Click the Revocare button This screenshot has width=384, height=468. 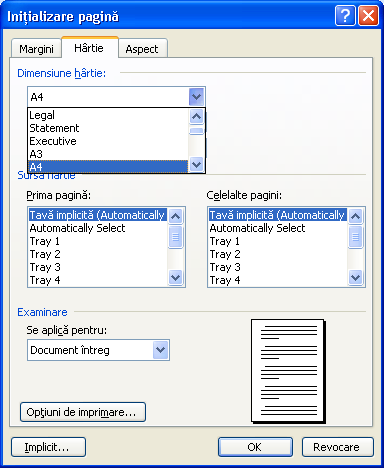click(337, 447)
